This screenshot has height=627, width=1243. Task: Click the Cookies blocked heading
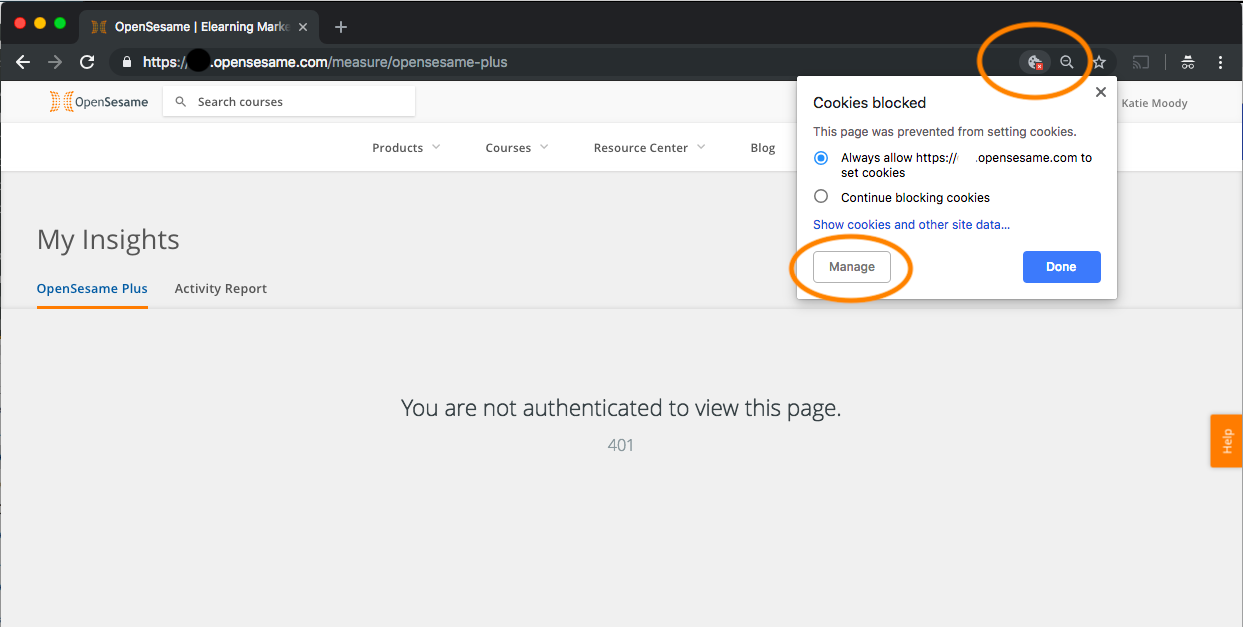click(869, 102)
